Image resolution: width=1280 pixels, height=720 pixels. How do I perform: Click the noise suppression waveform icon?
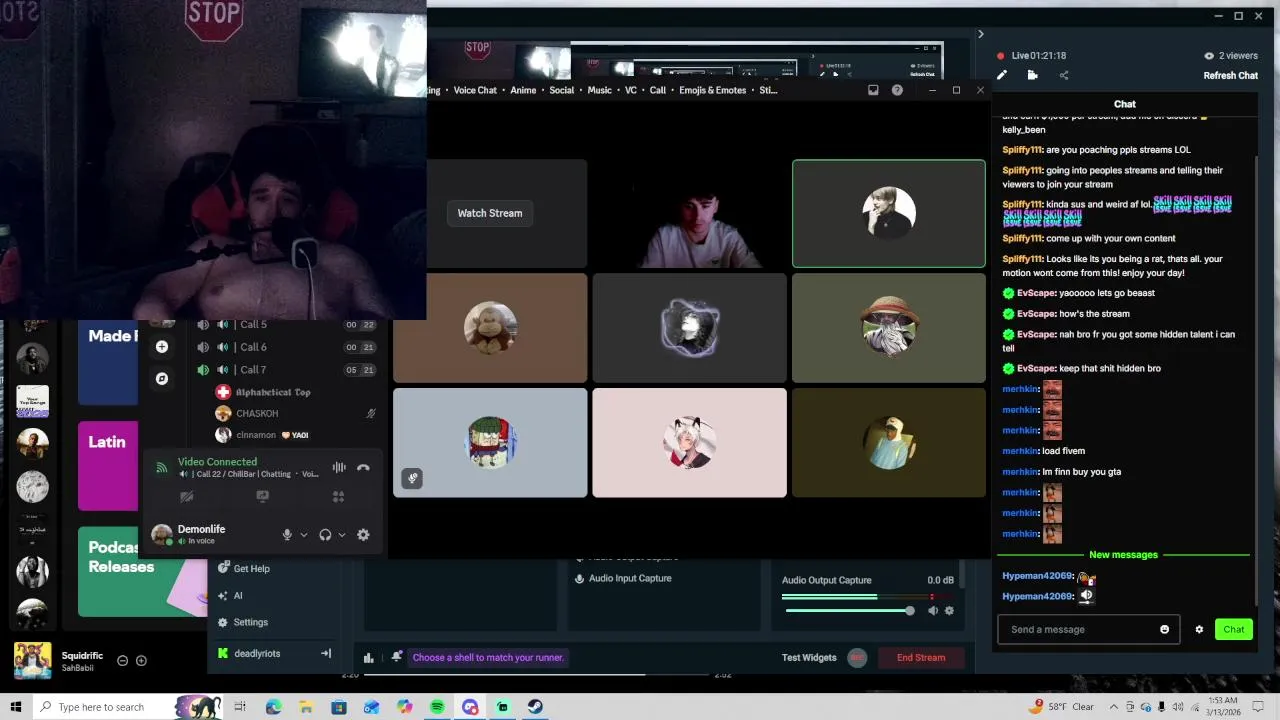coord(339,467)
